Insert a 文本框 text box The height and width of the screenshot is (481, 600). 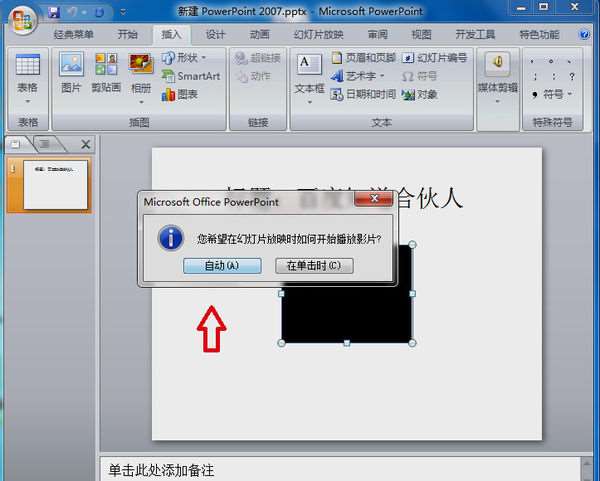tap(309, 65)
